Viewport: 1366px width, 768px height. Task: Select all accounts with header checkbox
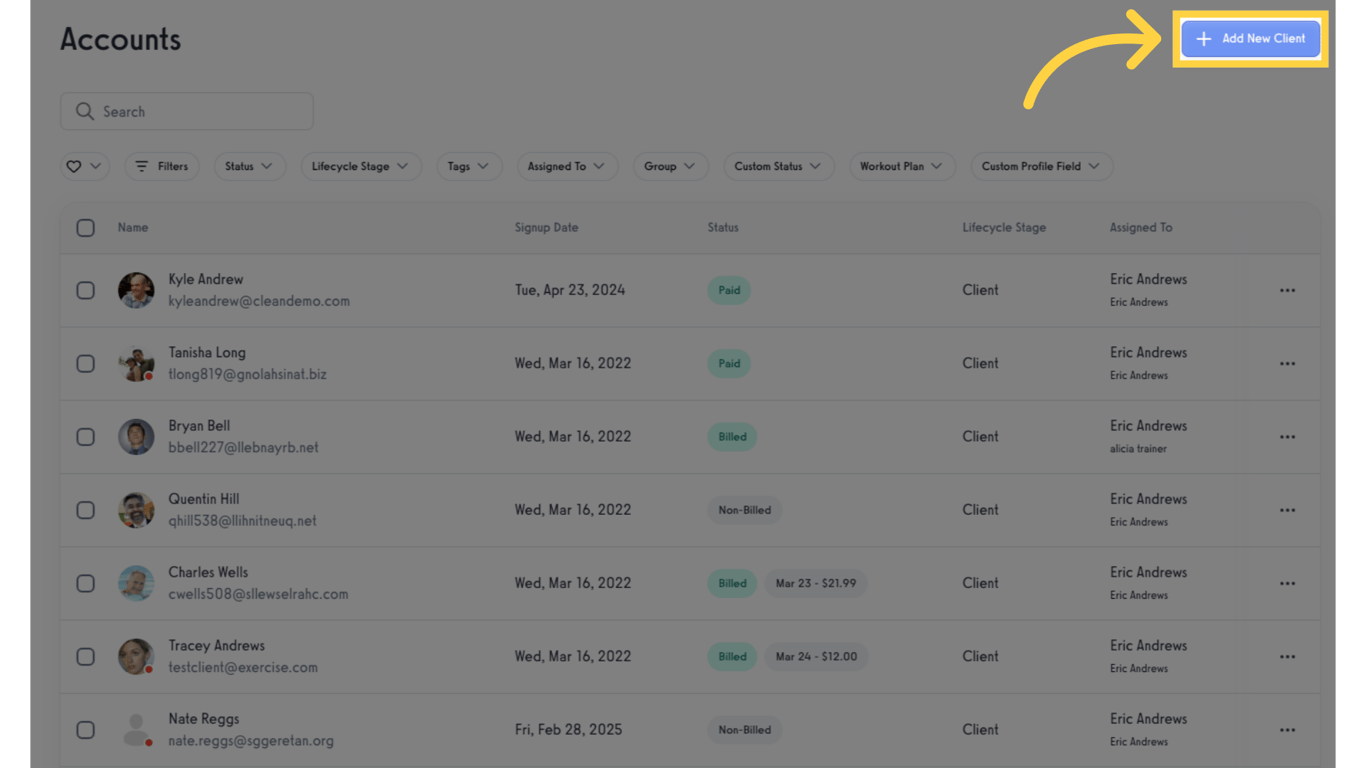[86, 228]
